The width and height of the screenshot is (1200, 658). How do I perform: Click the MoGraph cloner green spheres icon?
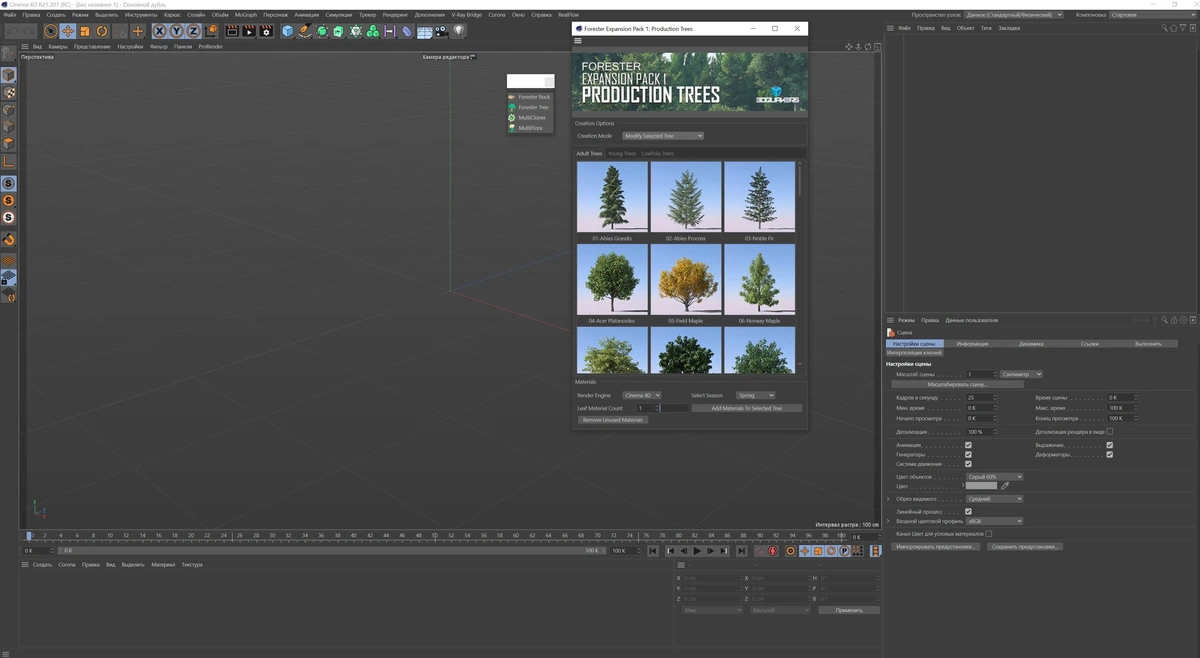coord(373,31)
